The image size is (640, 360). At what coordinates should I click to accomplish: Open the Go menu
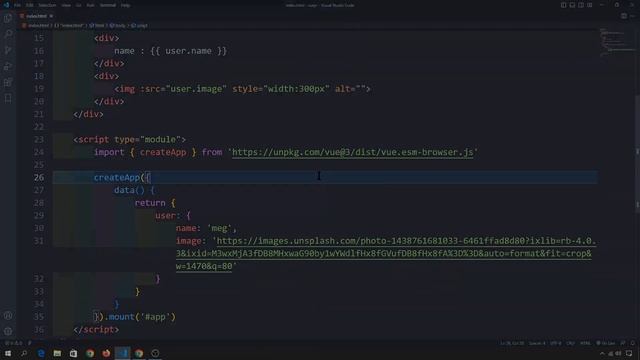[78, 5]
